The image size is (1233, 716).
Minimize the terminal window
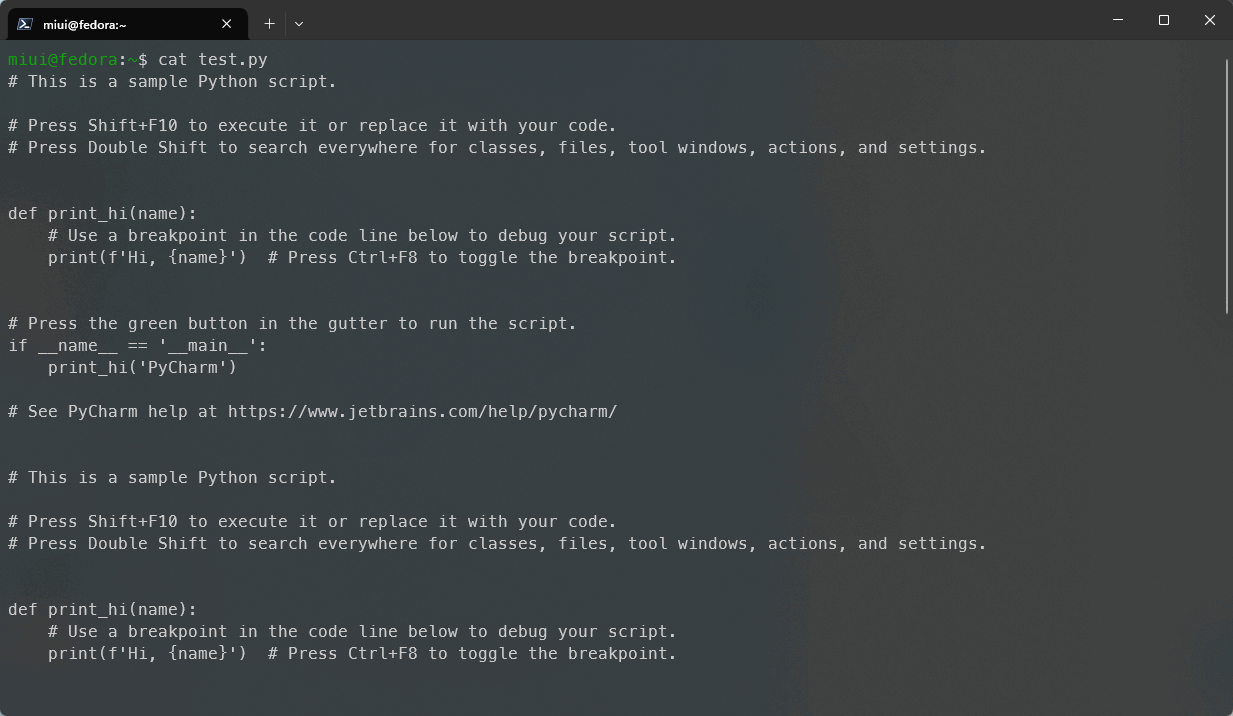(x=1118, y=20)
